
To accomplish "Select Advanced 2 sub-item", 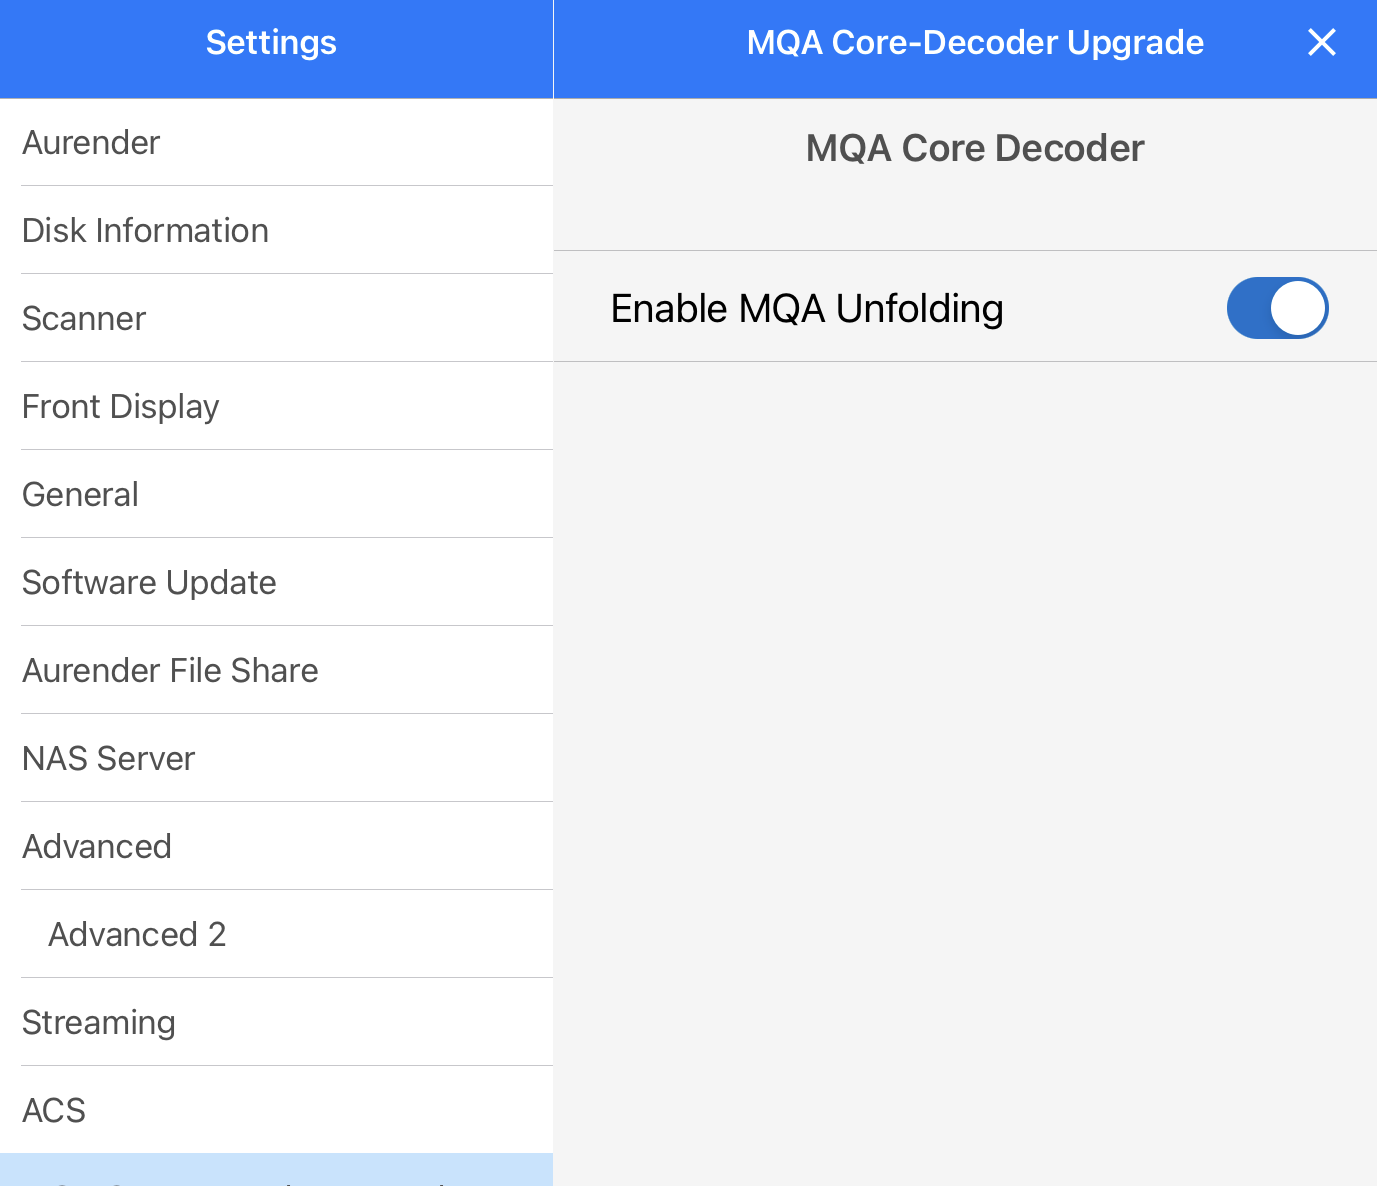I will (276, 934).
